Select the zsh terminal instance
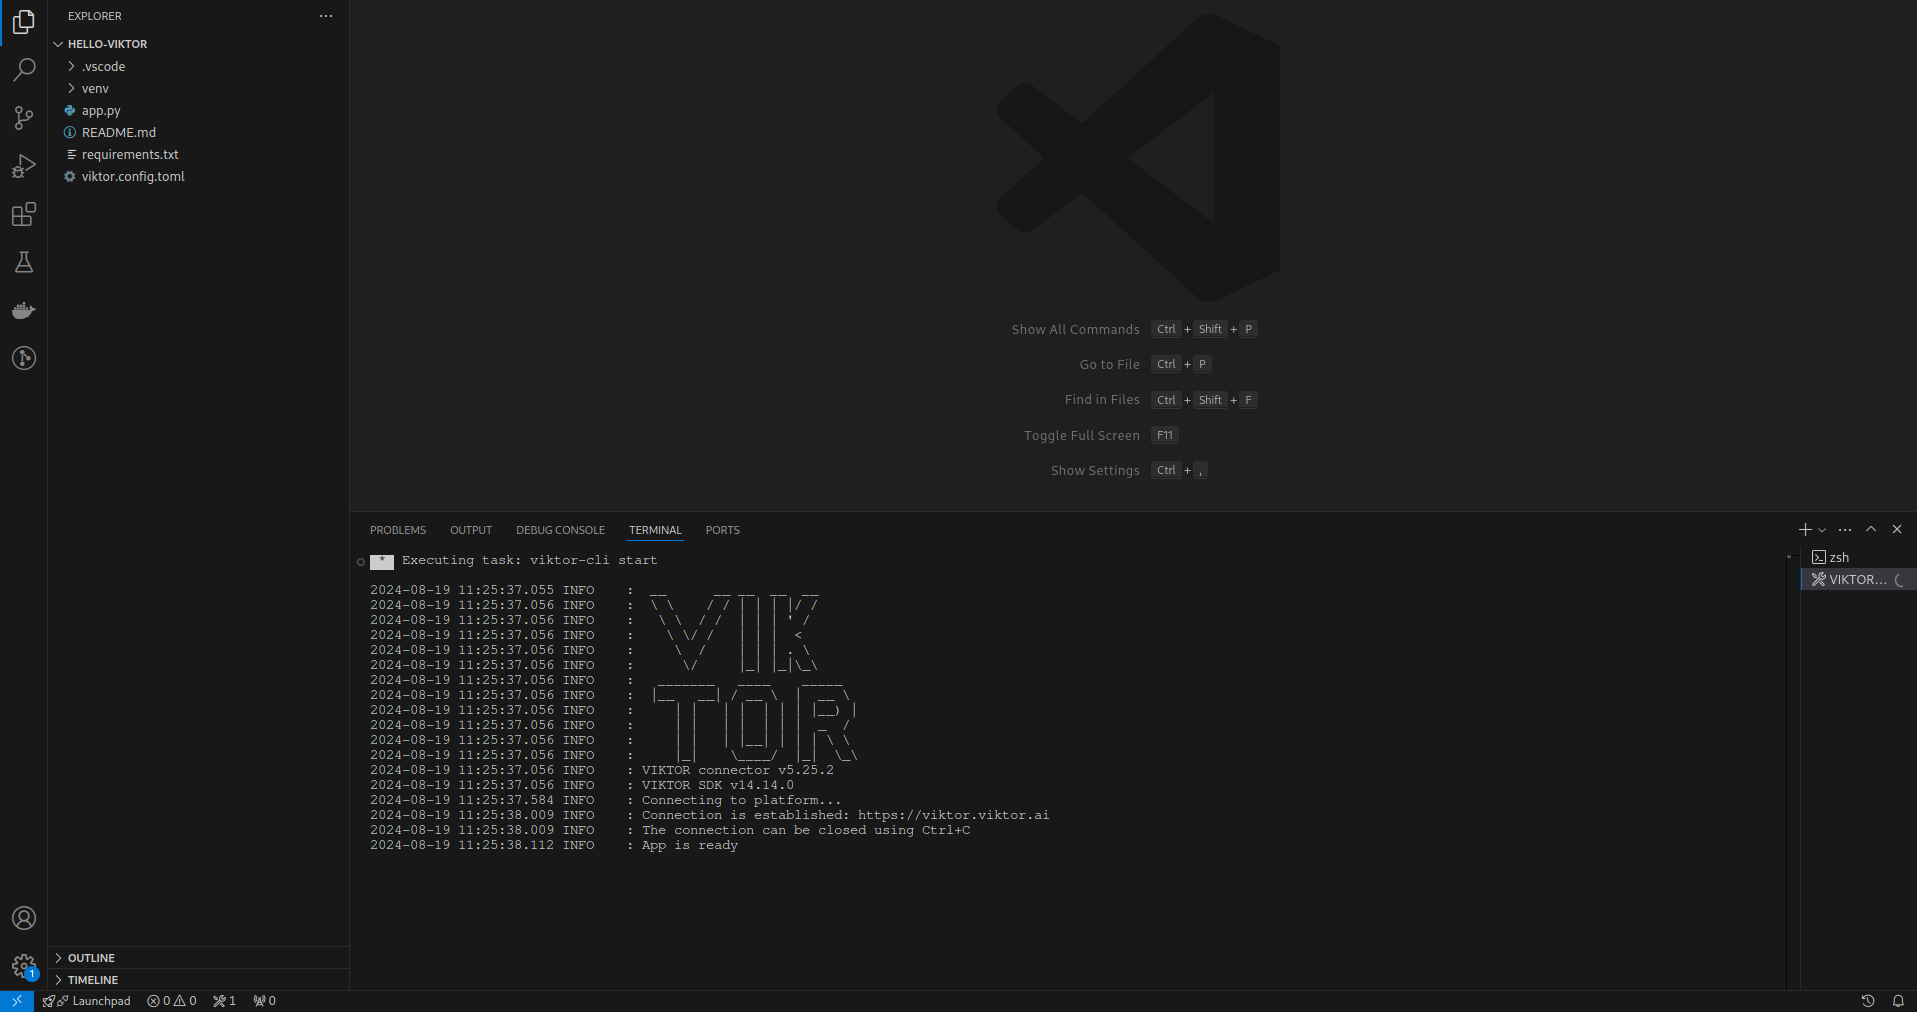Screen dimensions: 1917x1012 coord(1839,558)
